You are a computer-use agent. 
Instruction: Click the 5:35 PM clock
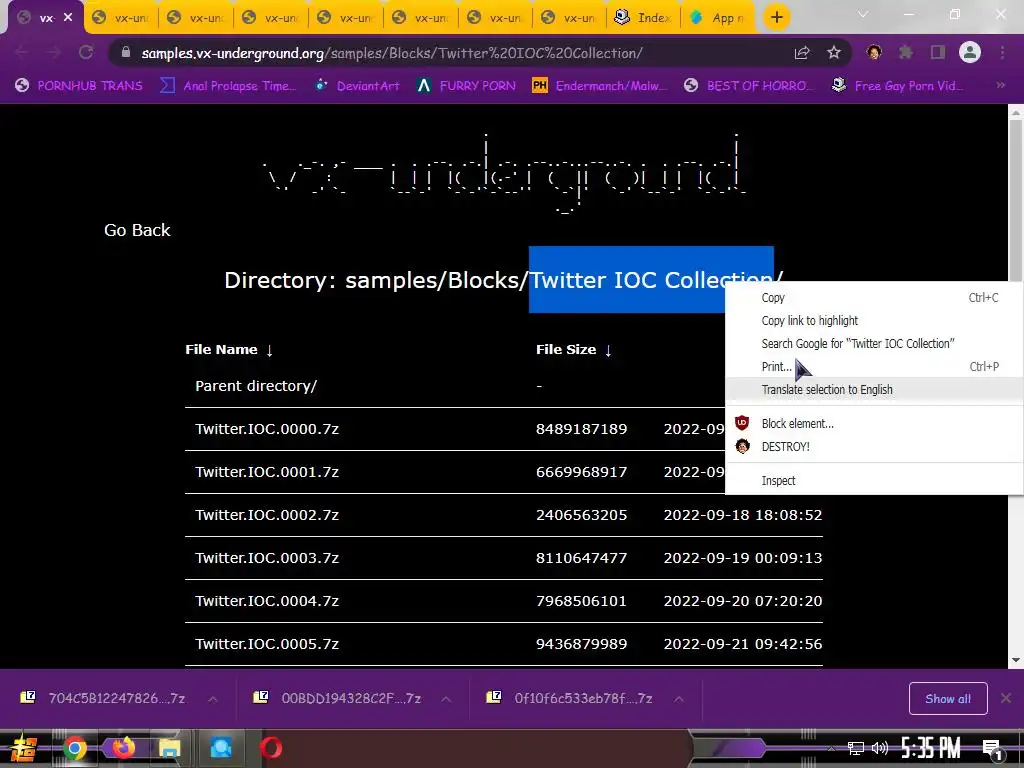click(931, 748)
